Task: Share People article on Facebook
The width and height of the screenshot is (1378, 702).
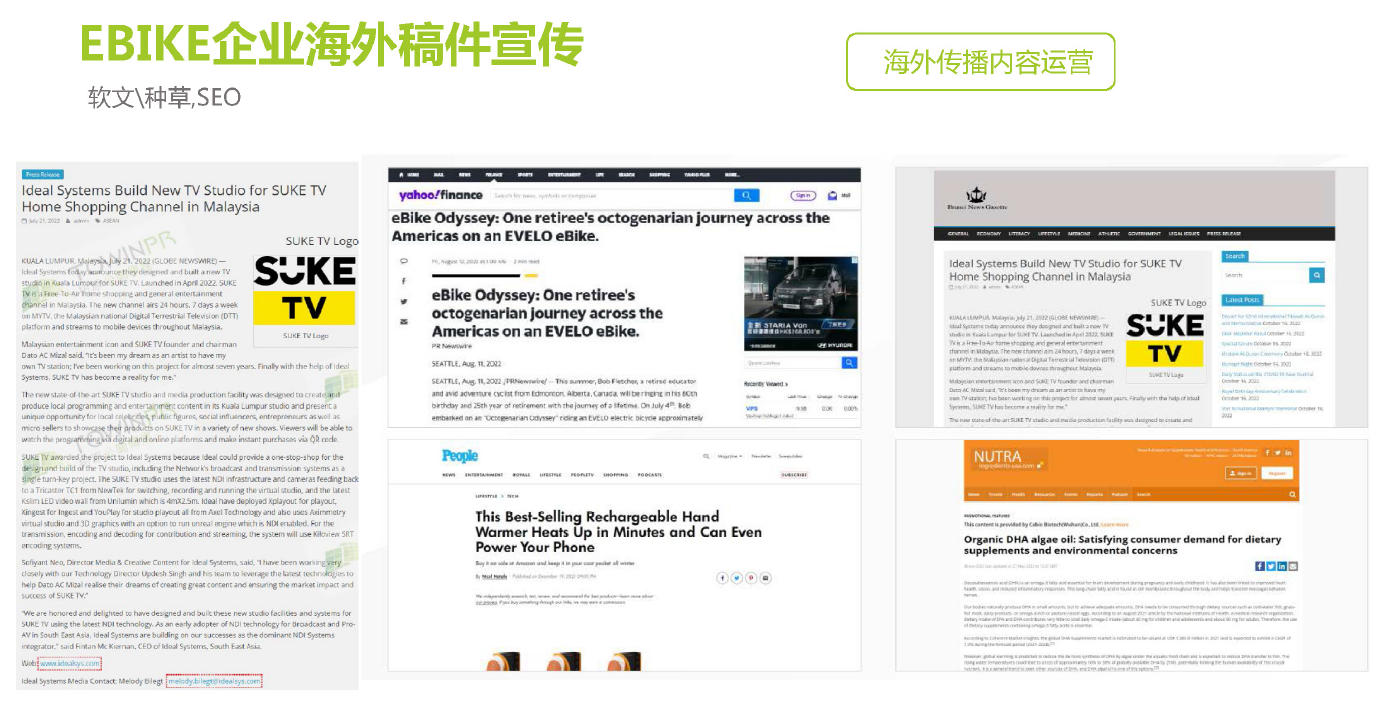Action: pos(723,578)
